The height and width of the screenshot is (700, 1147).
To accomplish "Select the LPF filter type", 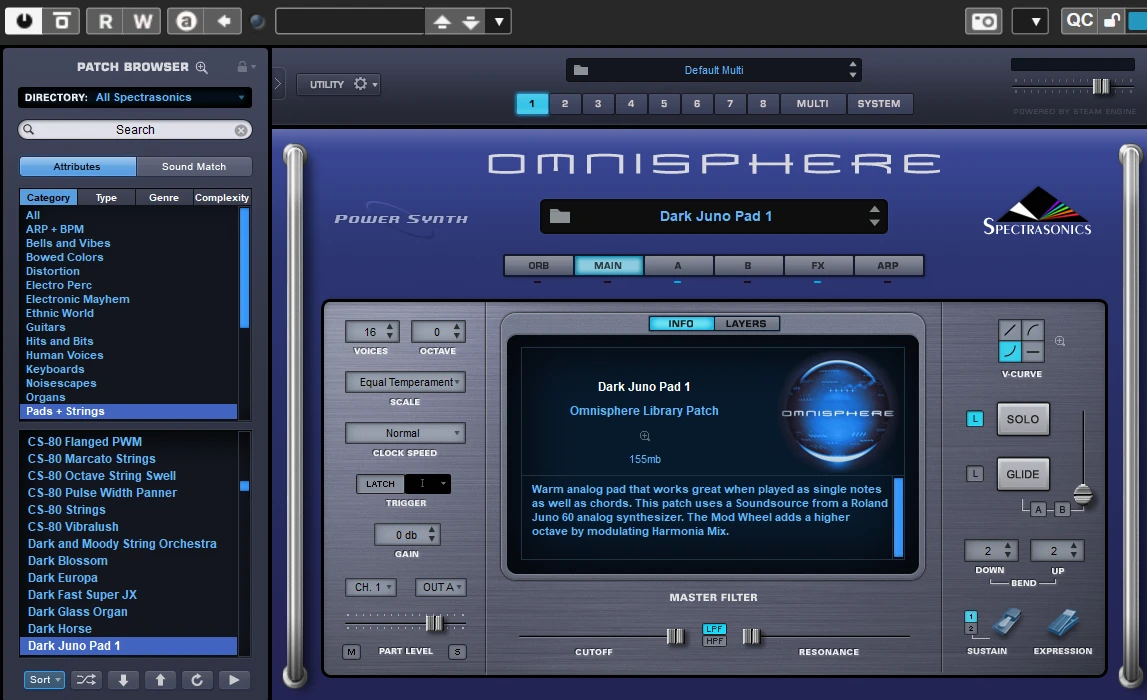I will point(714,629).
